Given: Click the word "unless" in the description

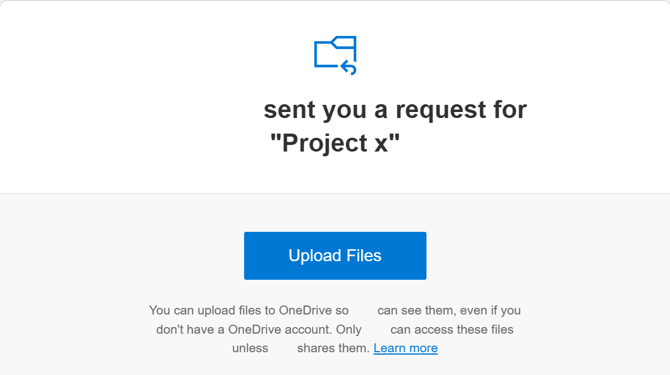Looking at the screenshot, I should coord(250,348).
